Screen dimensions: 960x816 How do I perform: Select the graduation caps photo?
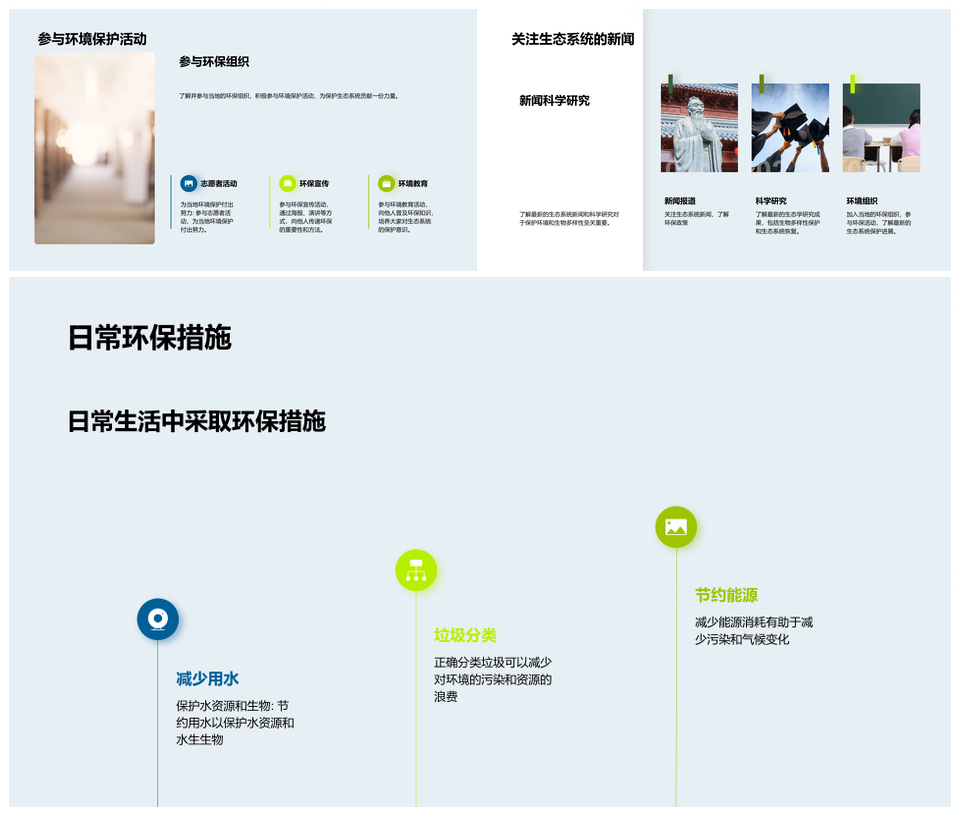(790, 127)
